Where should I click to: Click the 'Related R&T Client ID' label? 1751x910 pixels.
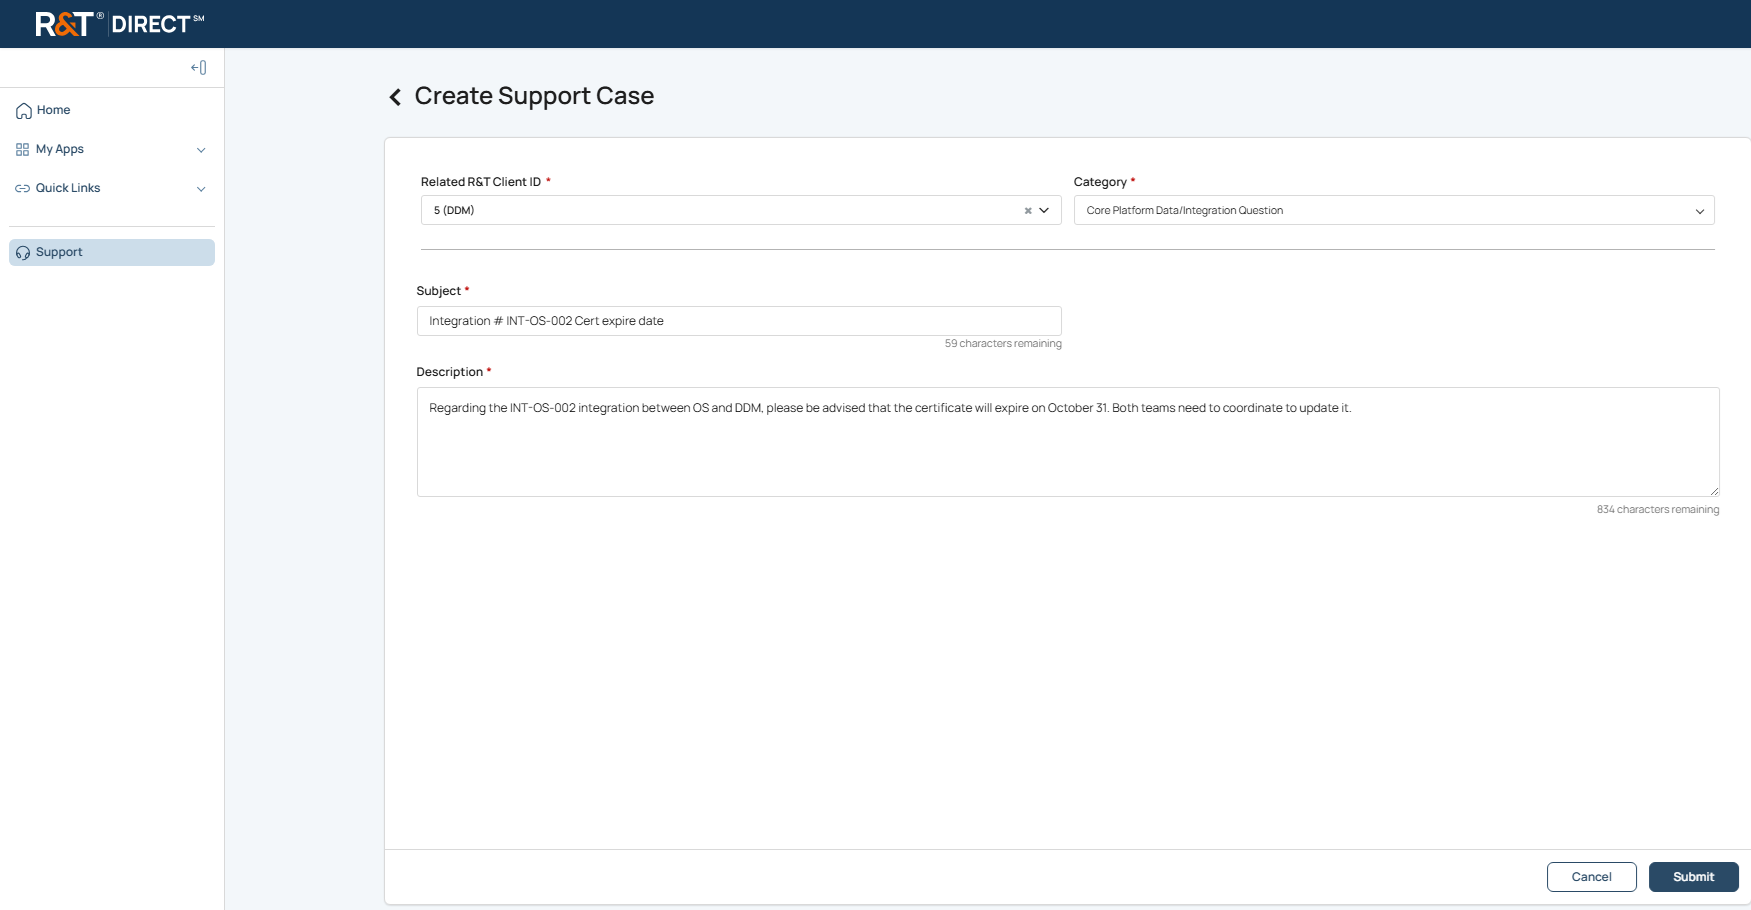tap(481, 182)
